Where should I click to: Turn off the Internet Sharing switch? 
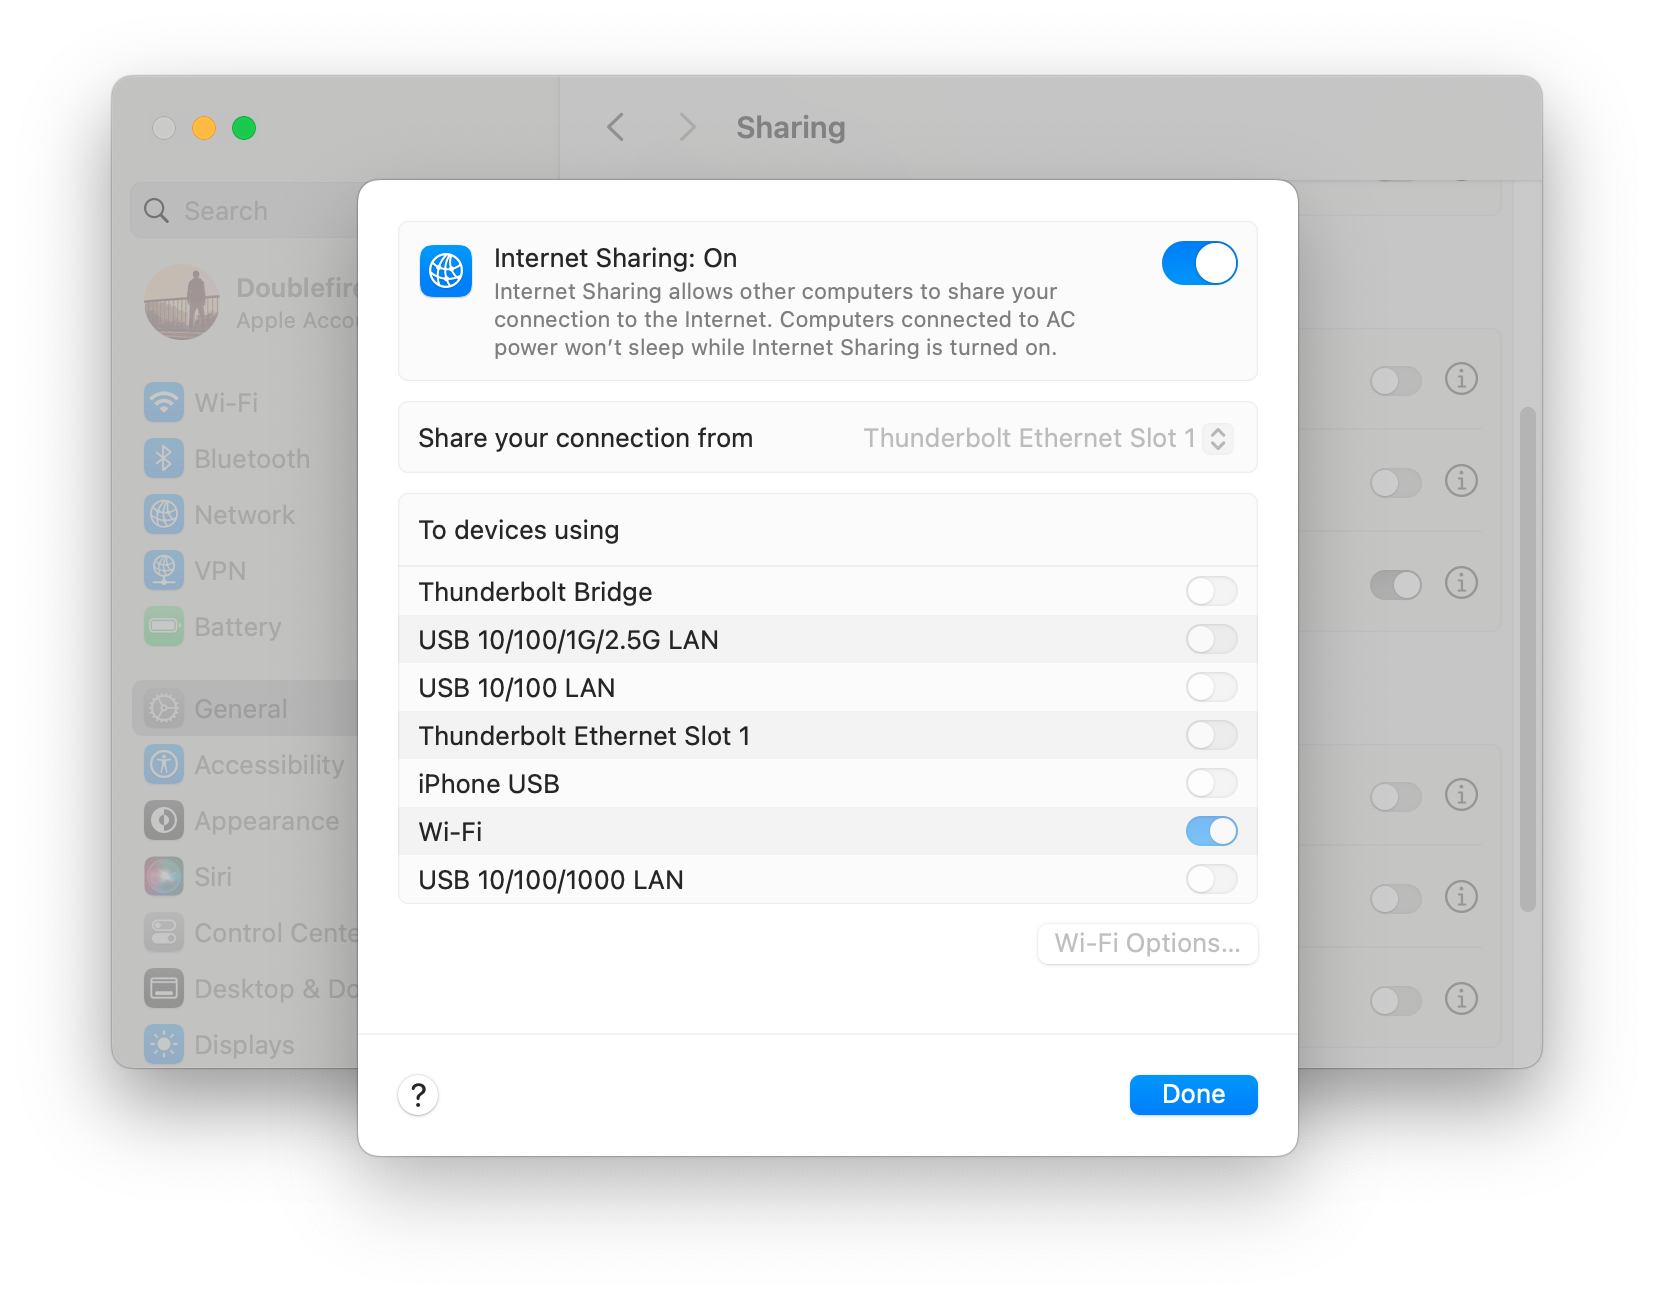pyautogui.click(x=1199, y=263)
